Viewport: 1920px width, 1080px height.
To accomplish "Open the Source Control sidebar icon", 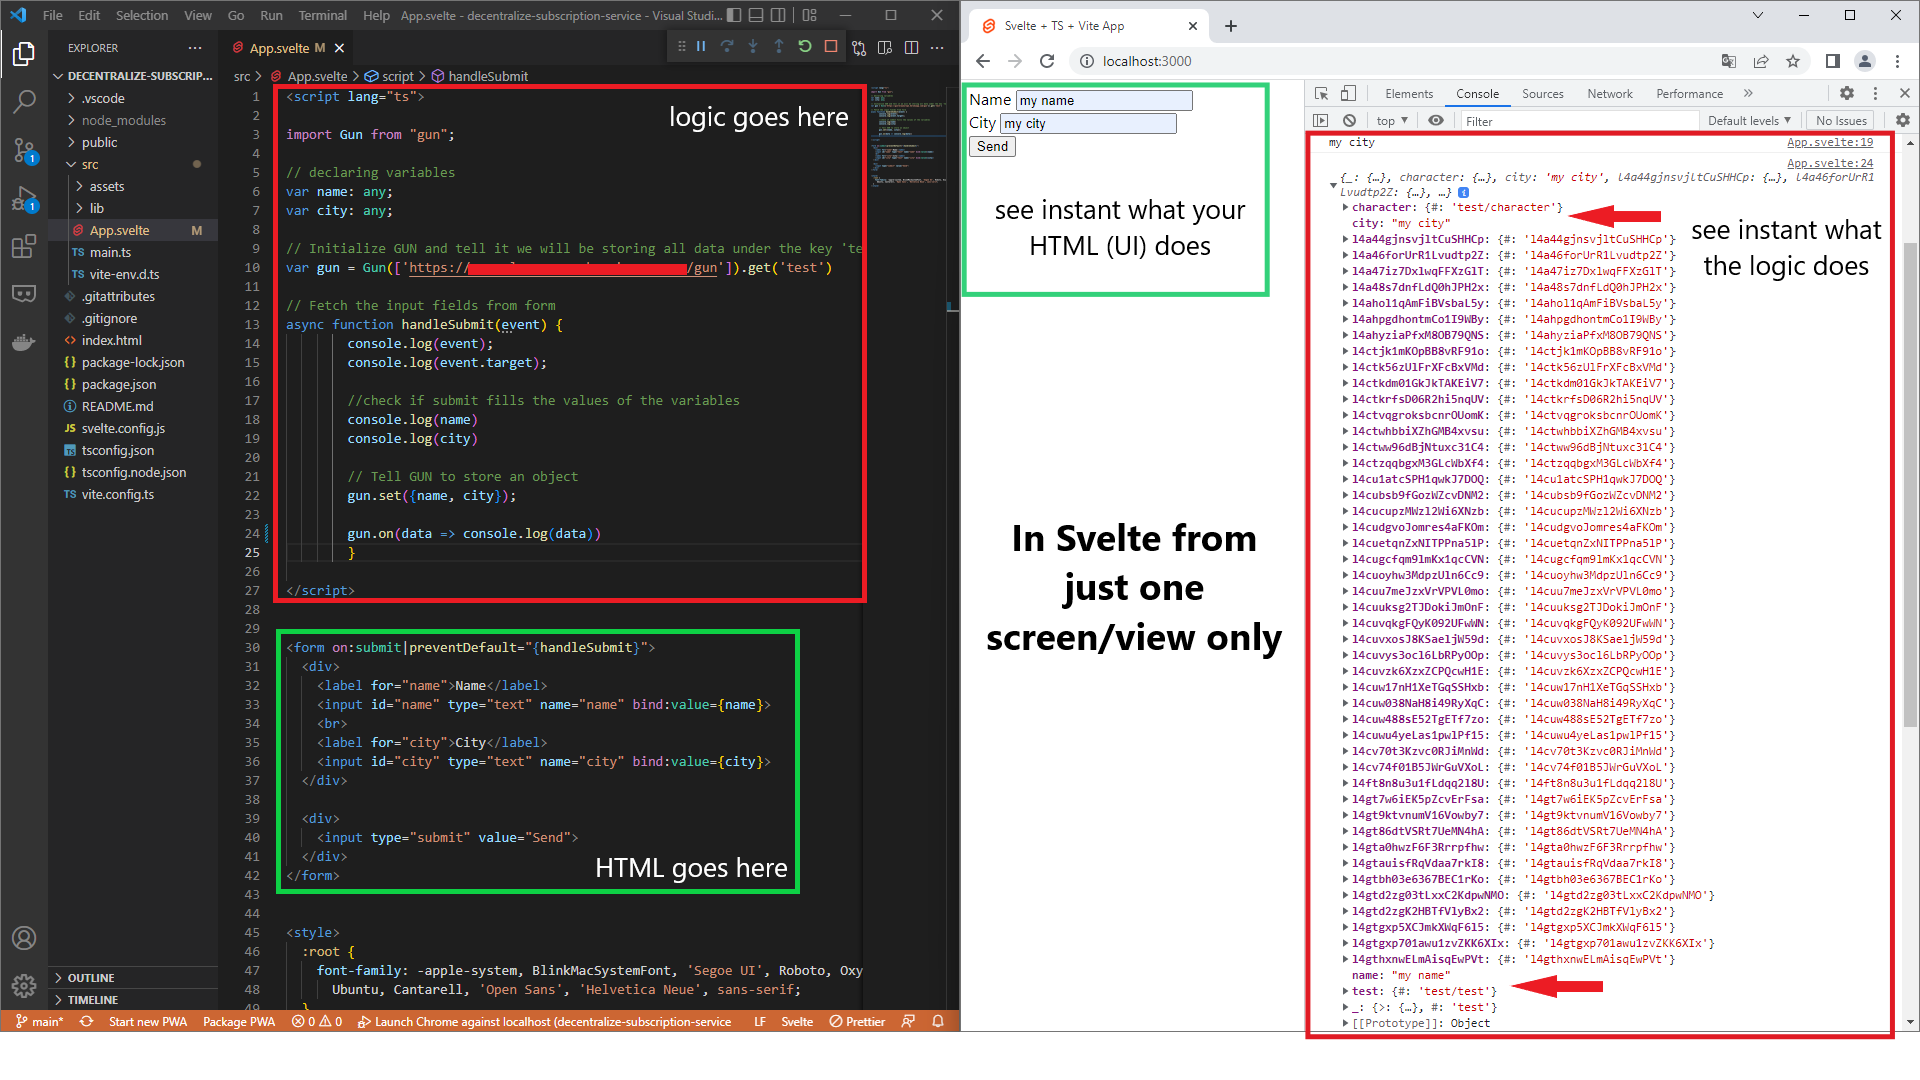I will 24,150.
